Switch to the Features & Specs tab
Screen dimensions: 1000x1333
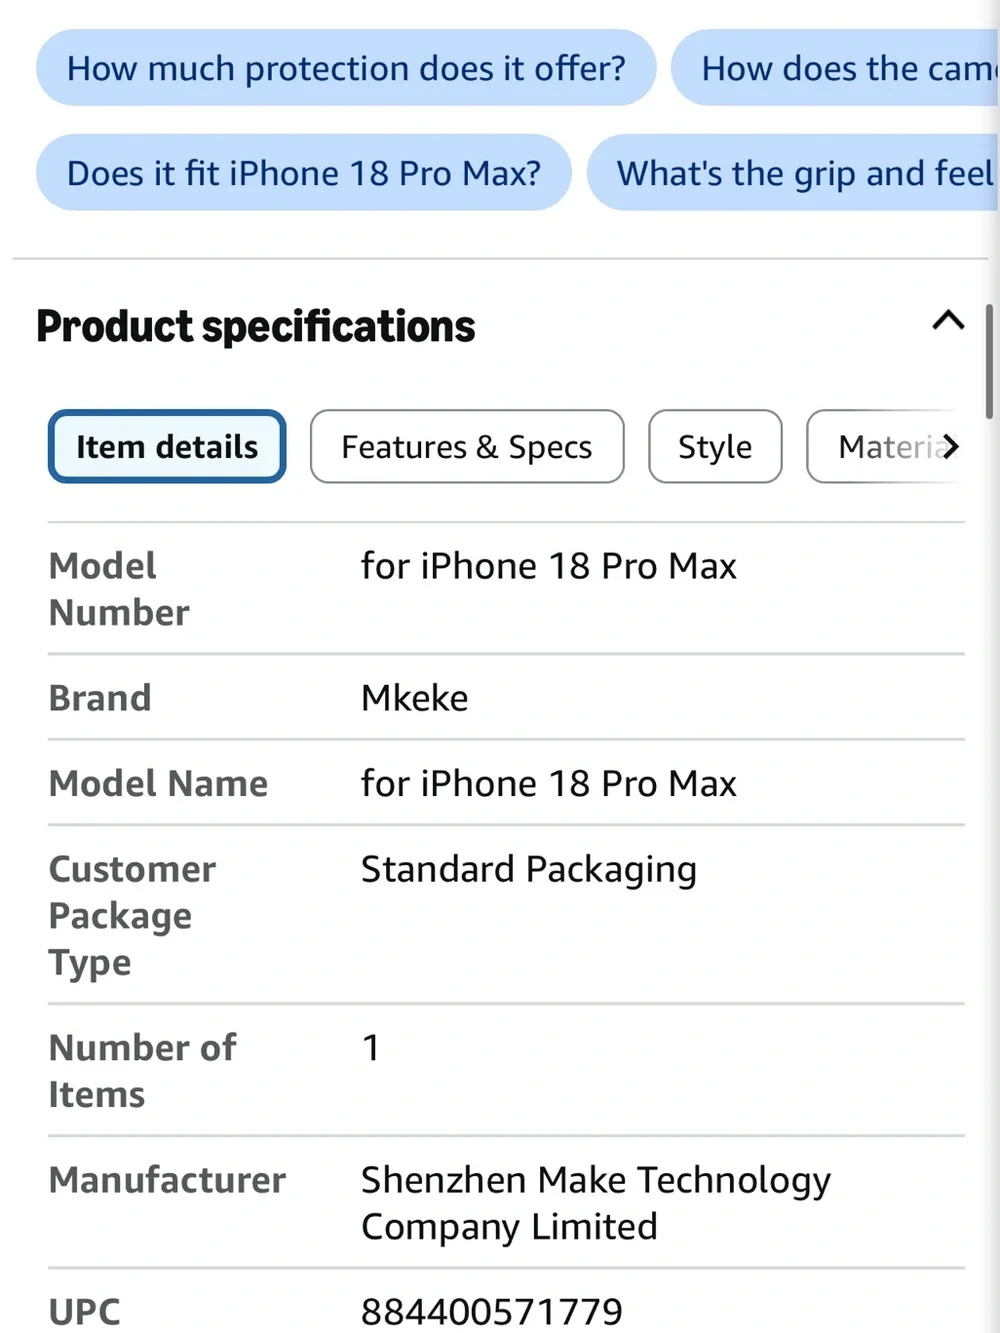(x=467, y=446)
